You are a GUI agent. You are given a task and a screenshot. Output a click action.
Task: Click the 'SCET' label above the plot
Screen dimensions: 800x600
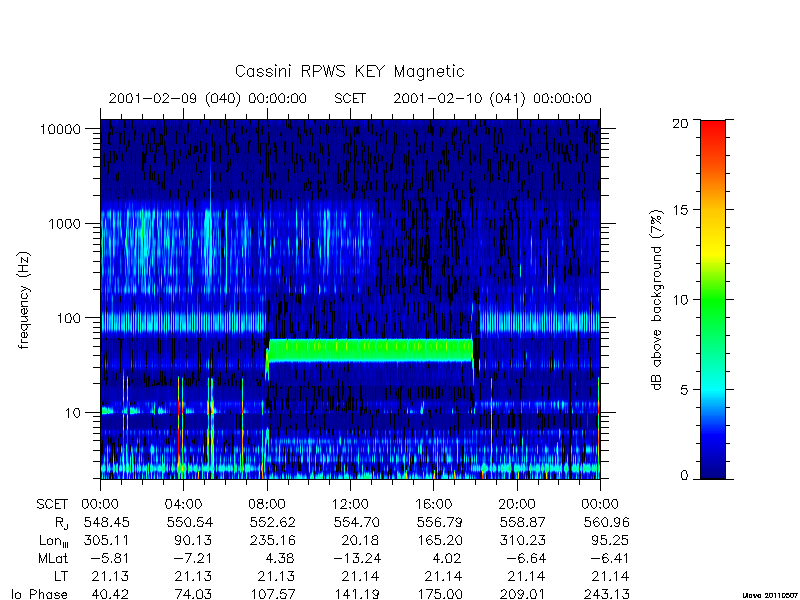click(x=350, y=98)
